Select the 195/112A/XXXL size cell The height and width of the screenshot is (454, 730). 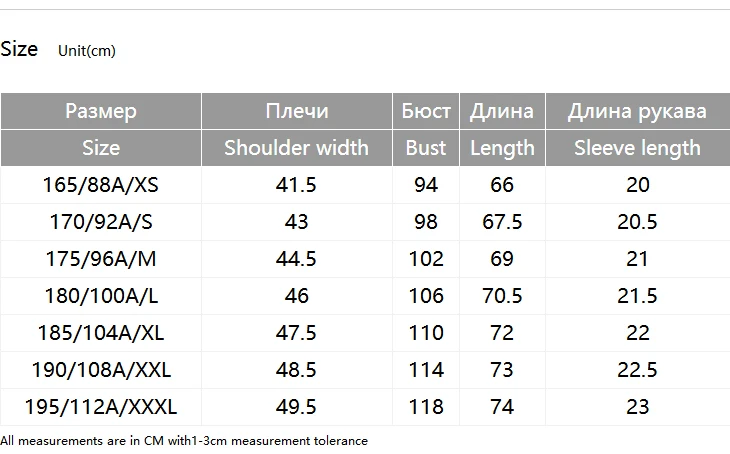pos(101,407)
